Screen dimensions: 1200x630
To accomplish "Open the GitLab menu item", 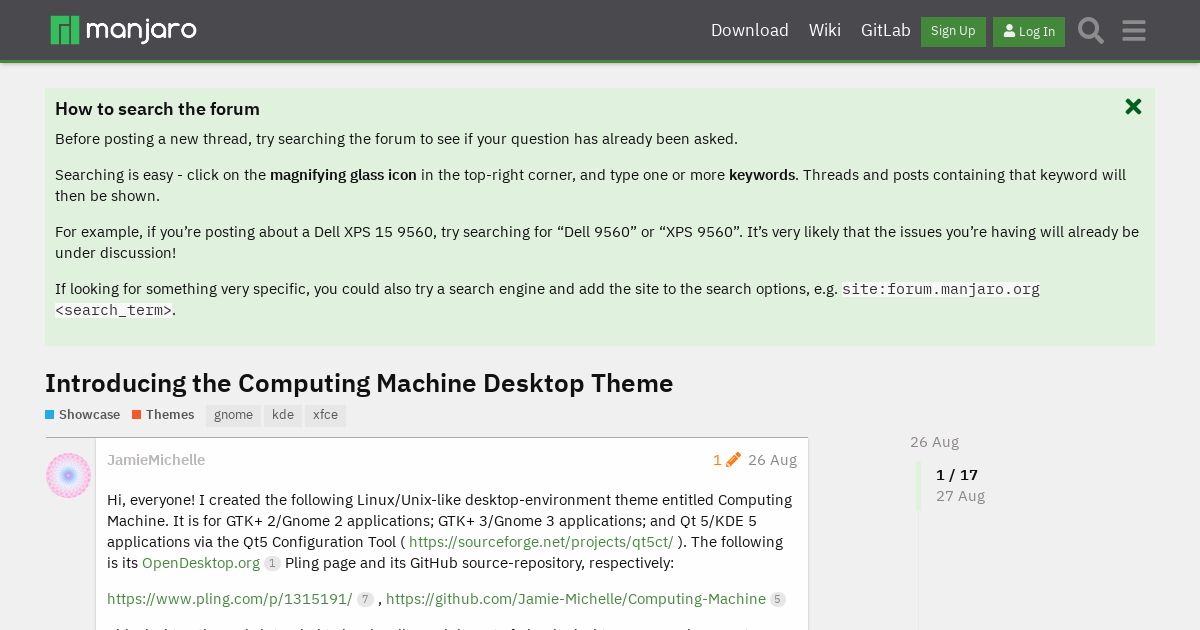I will click(x=886, y=30).
